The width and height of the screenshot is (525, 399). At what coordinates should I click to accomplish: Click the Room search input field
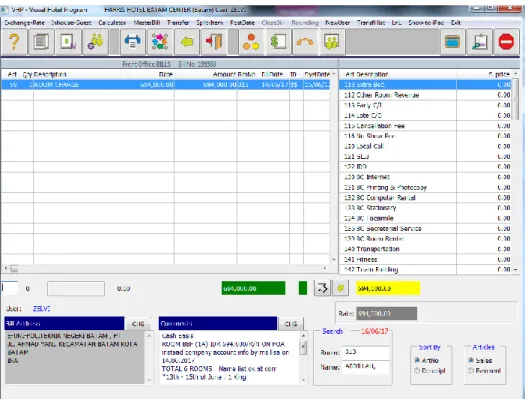[x=365, y=352]
